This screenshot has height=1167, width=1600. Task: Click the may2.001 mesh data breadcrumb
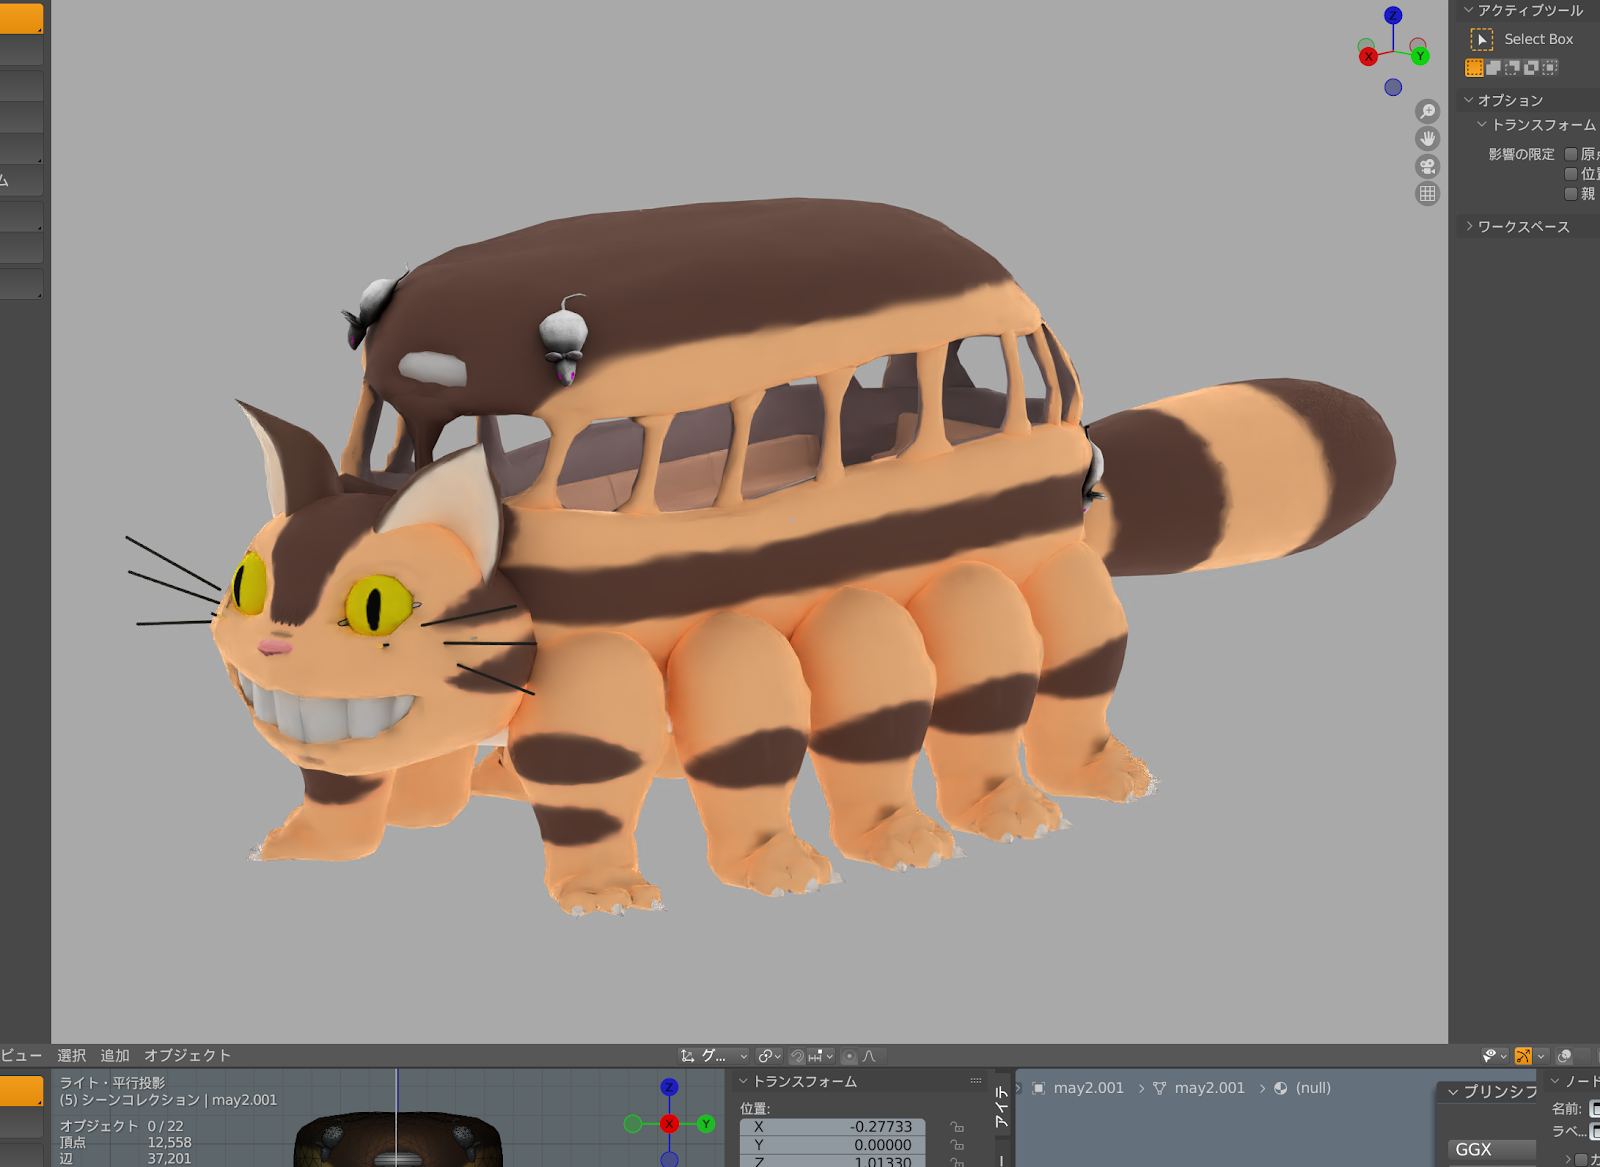[x=1199, y=1088]
